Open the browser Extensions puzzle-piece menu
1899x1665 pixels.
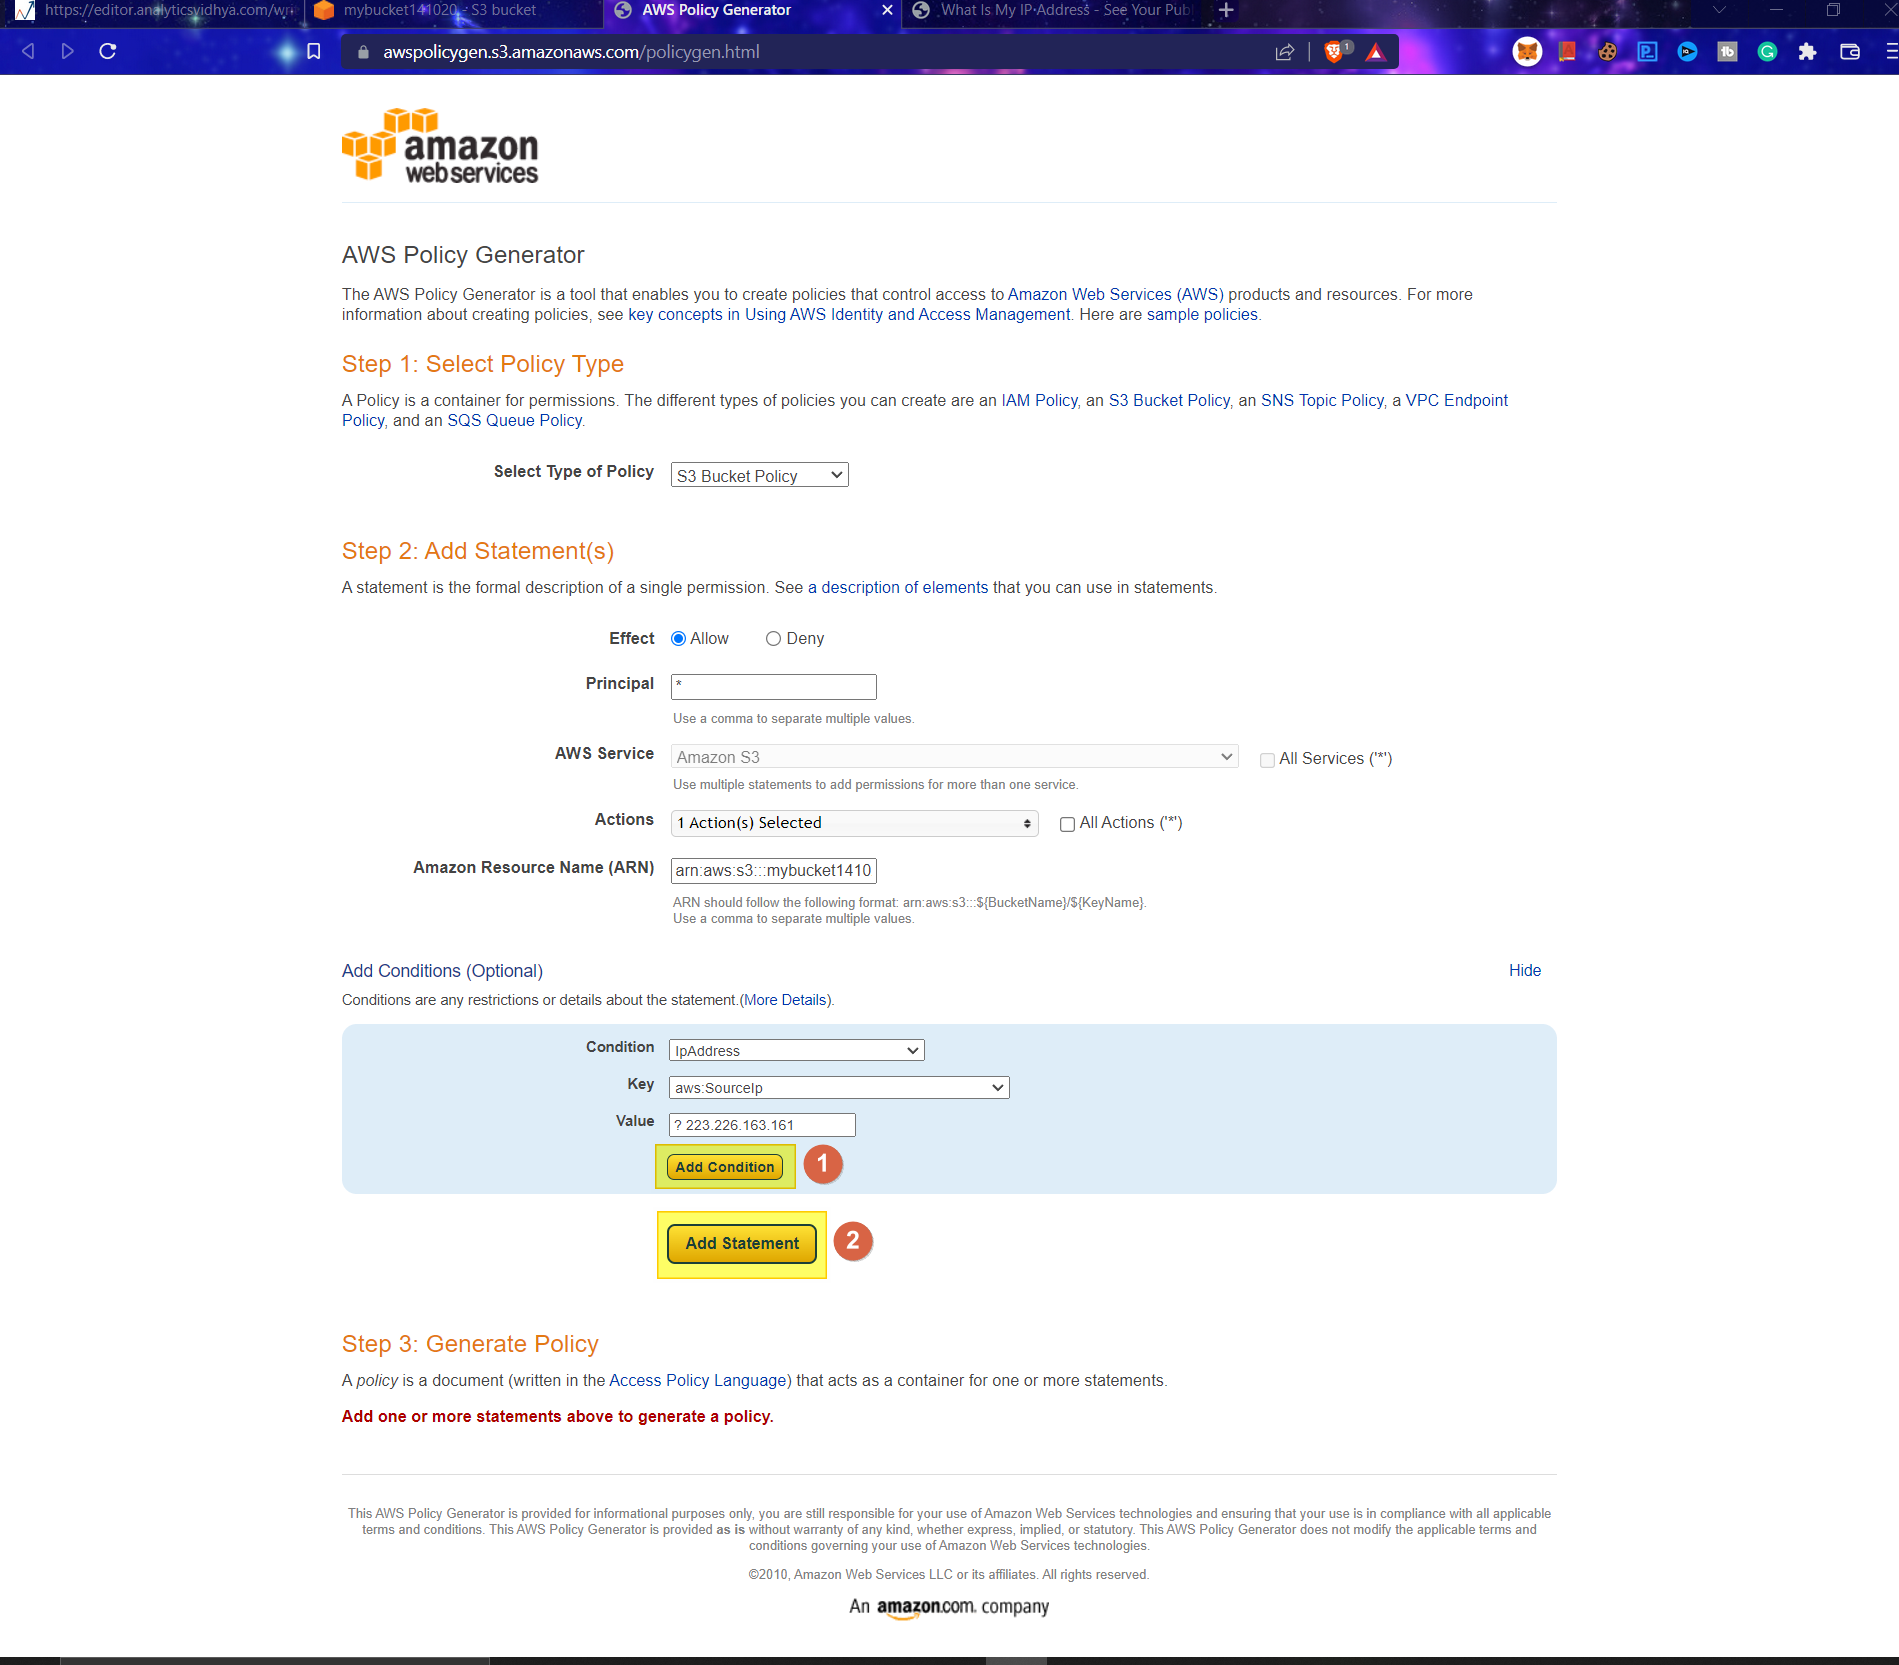click(x=1807, y=51)
